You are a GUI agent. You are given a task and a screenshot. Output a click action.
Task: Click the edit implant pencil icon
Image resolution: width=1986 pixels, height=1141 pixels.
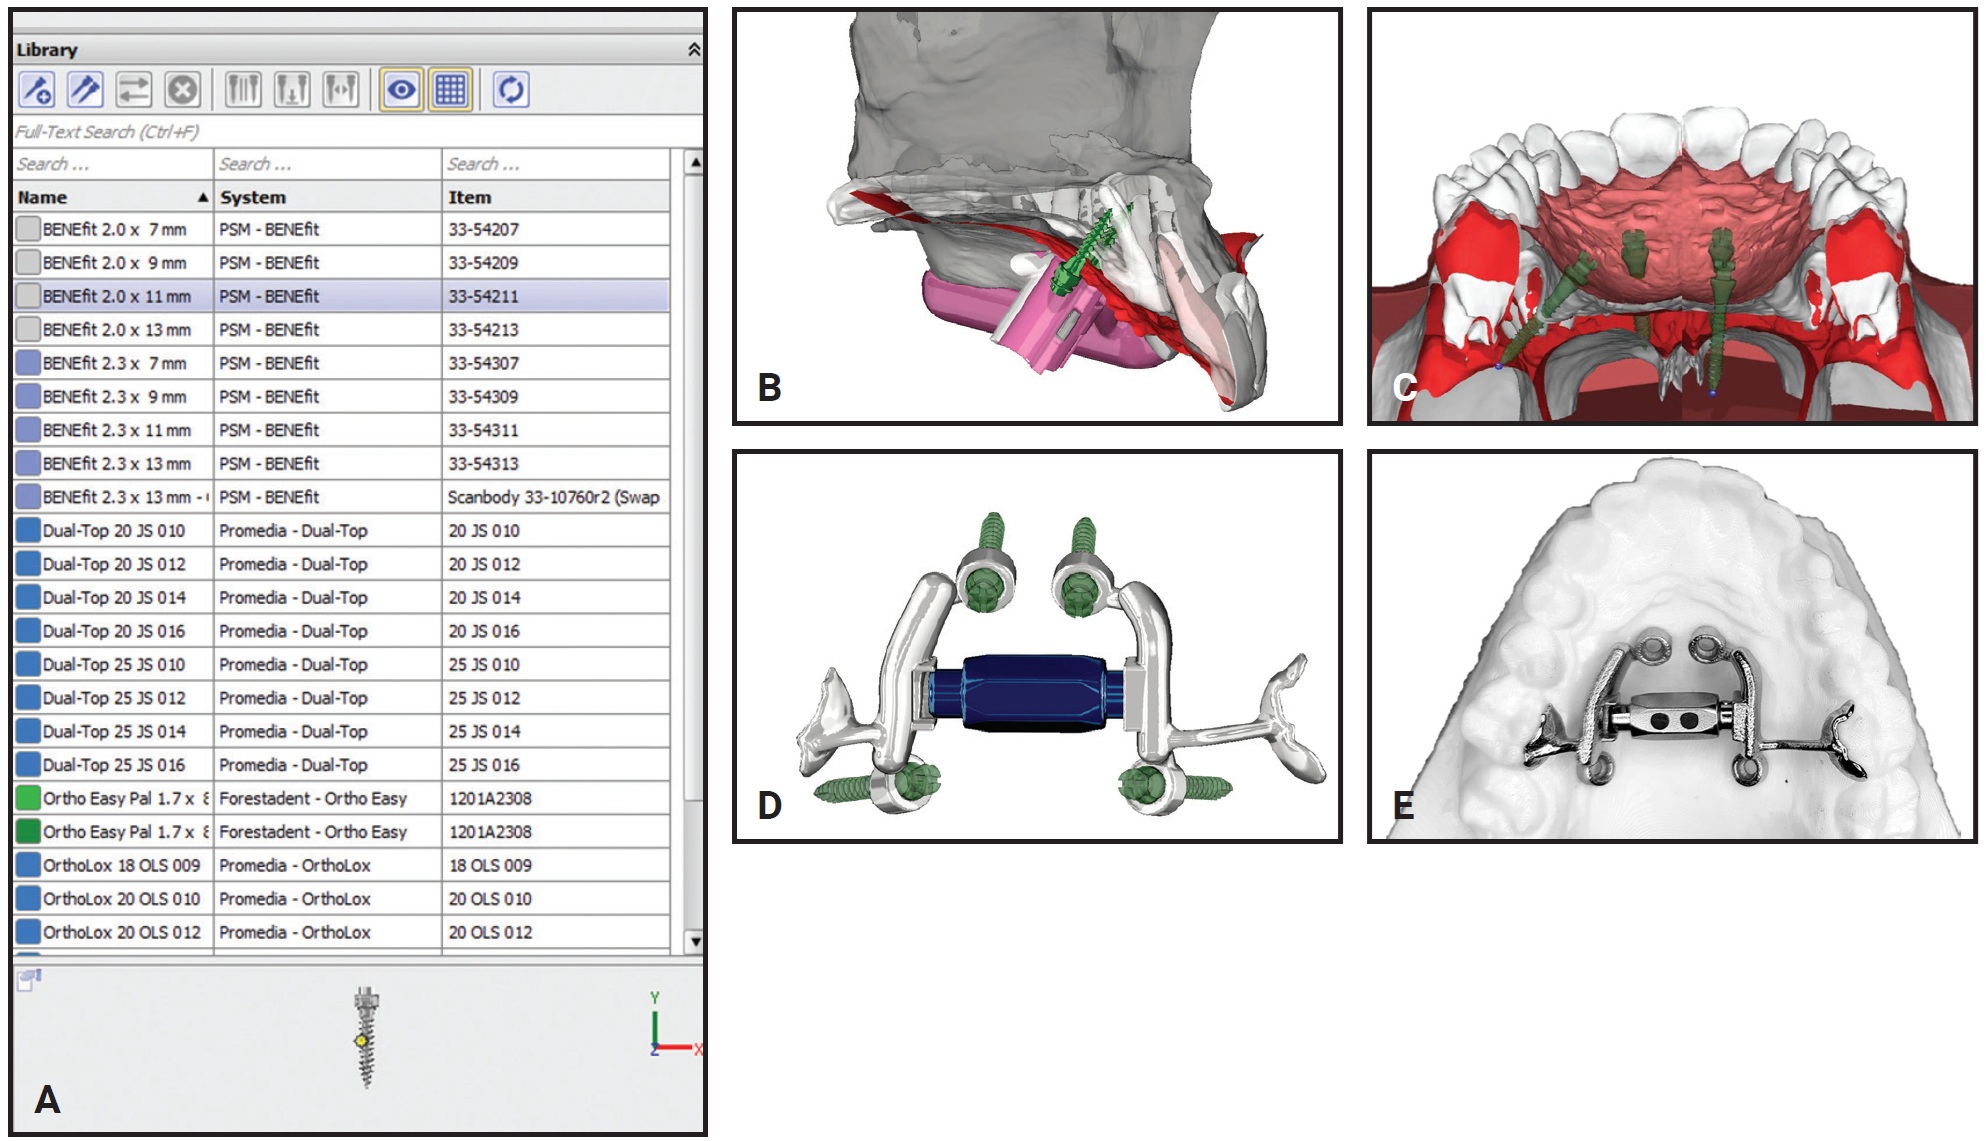click(85, 90)
